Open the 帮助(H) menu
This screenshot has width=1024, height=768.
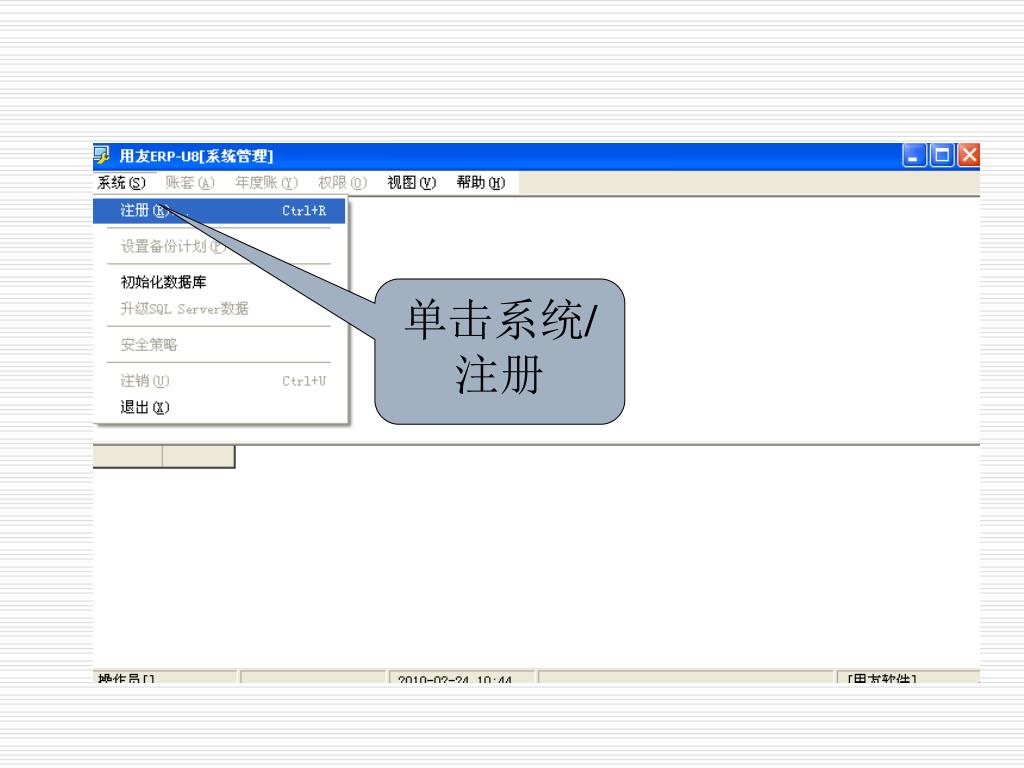(x=481, y=183)
